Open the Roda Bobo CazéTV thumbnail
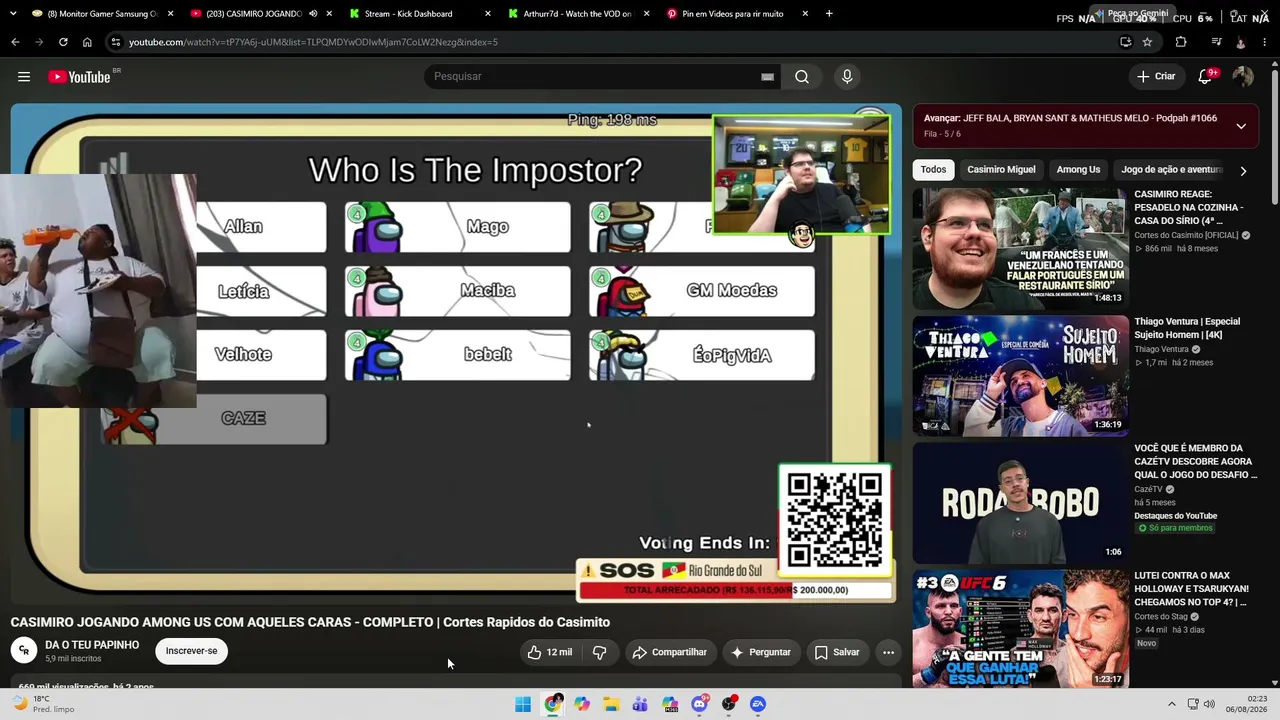The image size is (1280, 720). 1019,503
